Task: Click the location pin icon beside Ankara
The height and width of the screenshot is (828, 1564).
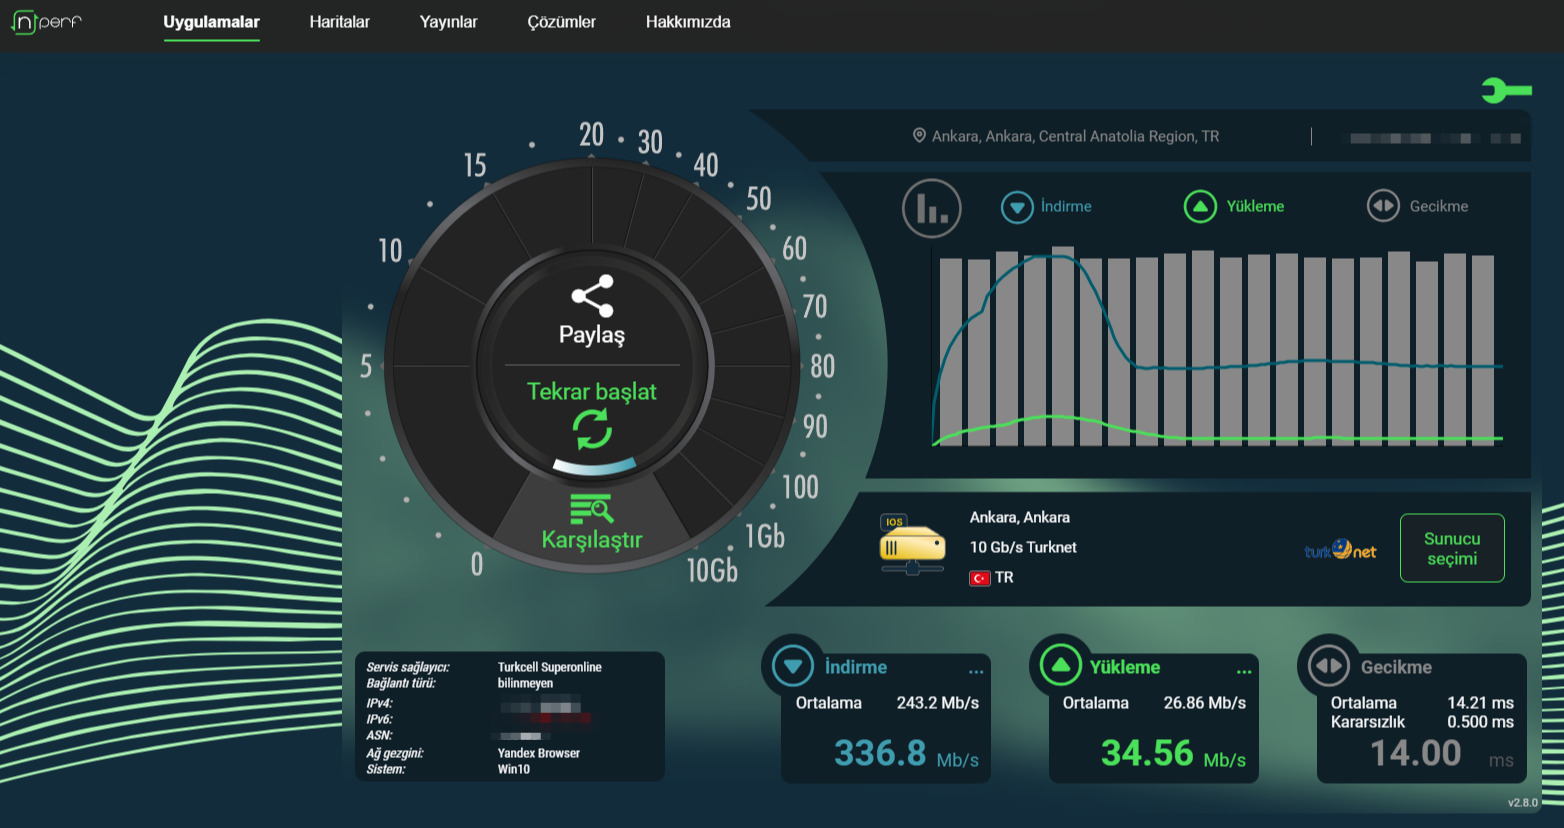Action: point(919,135)
